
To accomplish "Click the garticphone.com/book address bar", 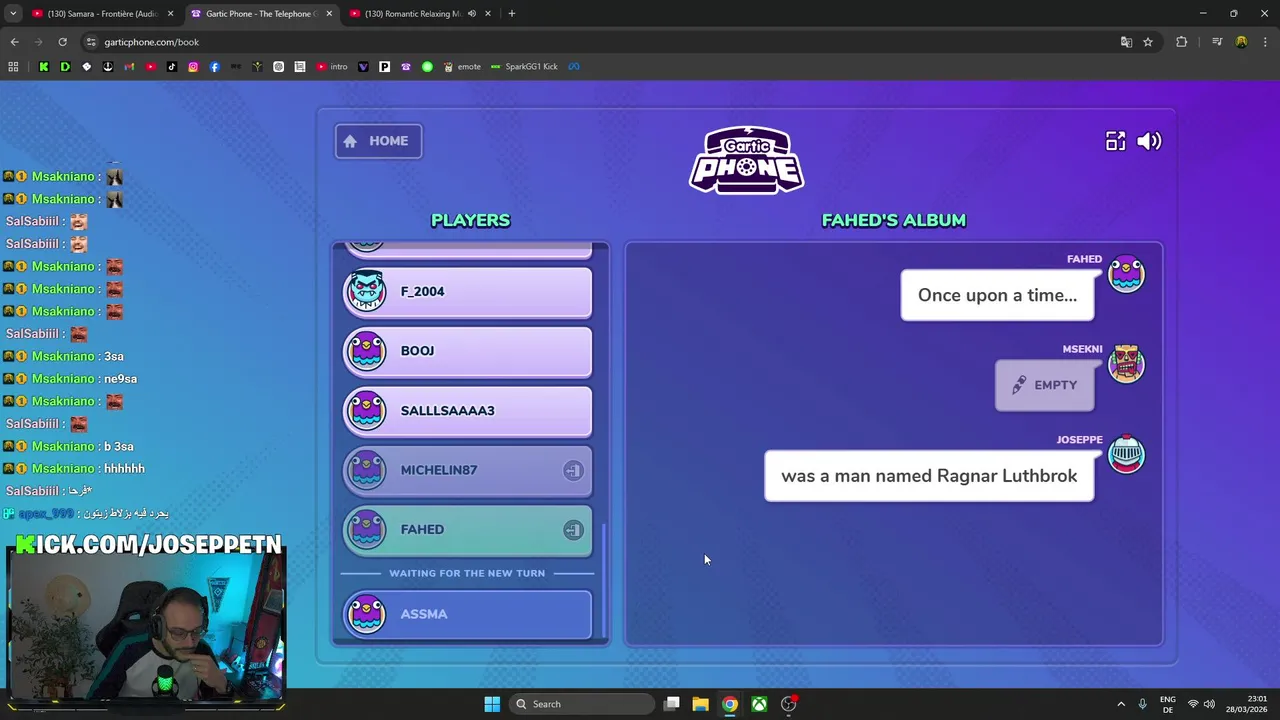I will pos(600,42).
